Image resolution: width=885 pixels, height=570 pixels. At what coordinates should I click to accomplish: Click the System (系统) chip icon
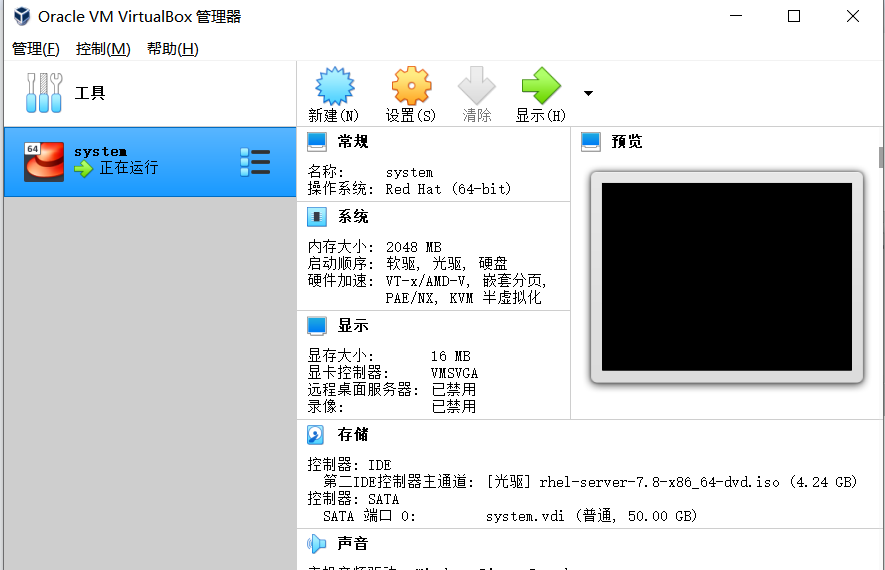[x=317, y=217]
